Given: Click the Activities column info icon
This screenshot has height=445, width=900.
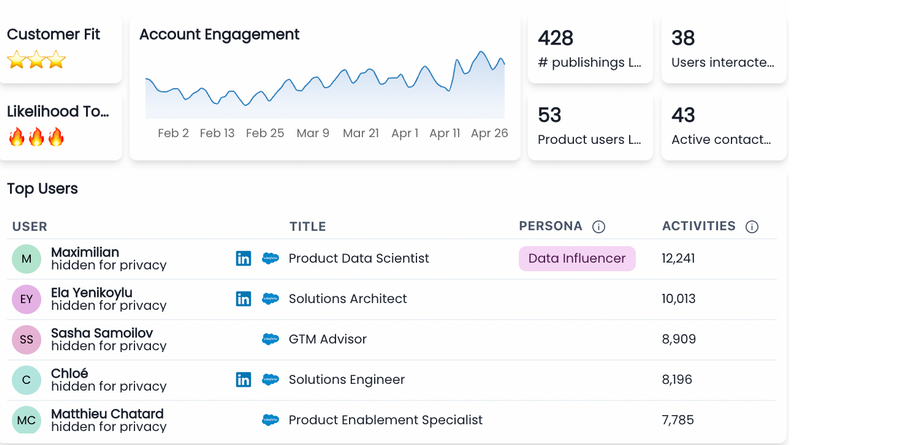Looking at the screenshot, I should click(752, 227).
